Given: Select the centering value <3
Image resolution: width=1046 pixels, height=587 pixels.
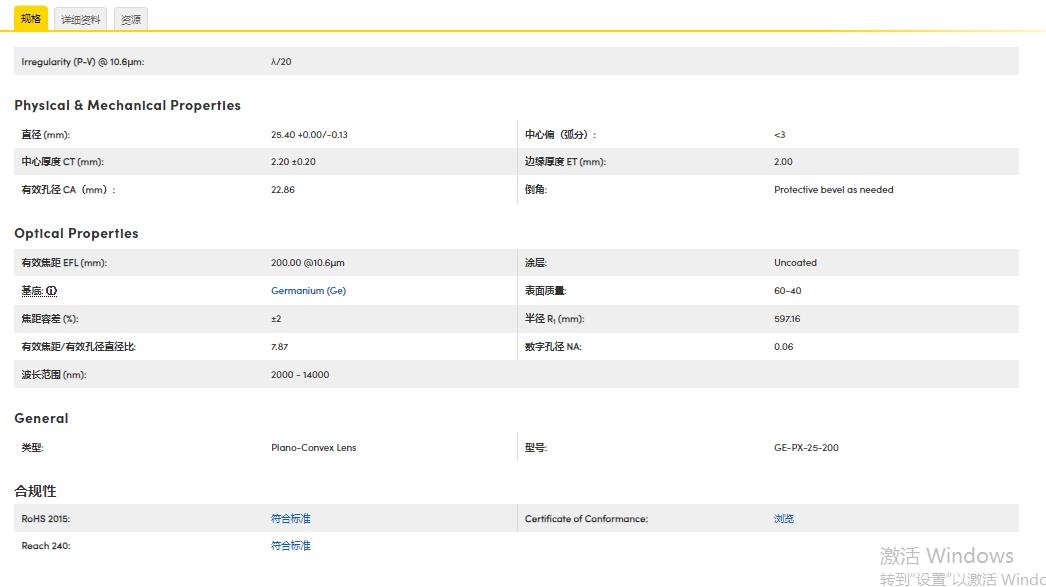Looking at the screenshot, I should pos(780,135).
